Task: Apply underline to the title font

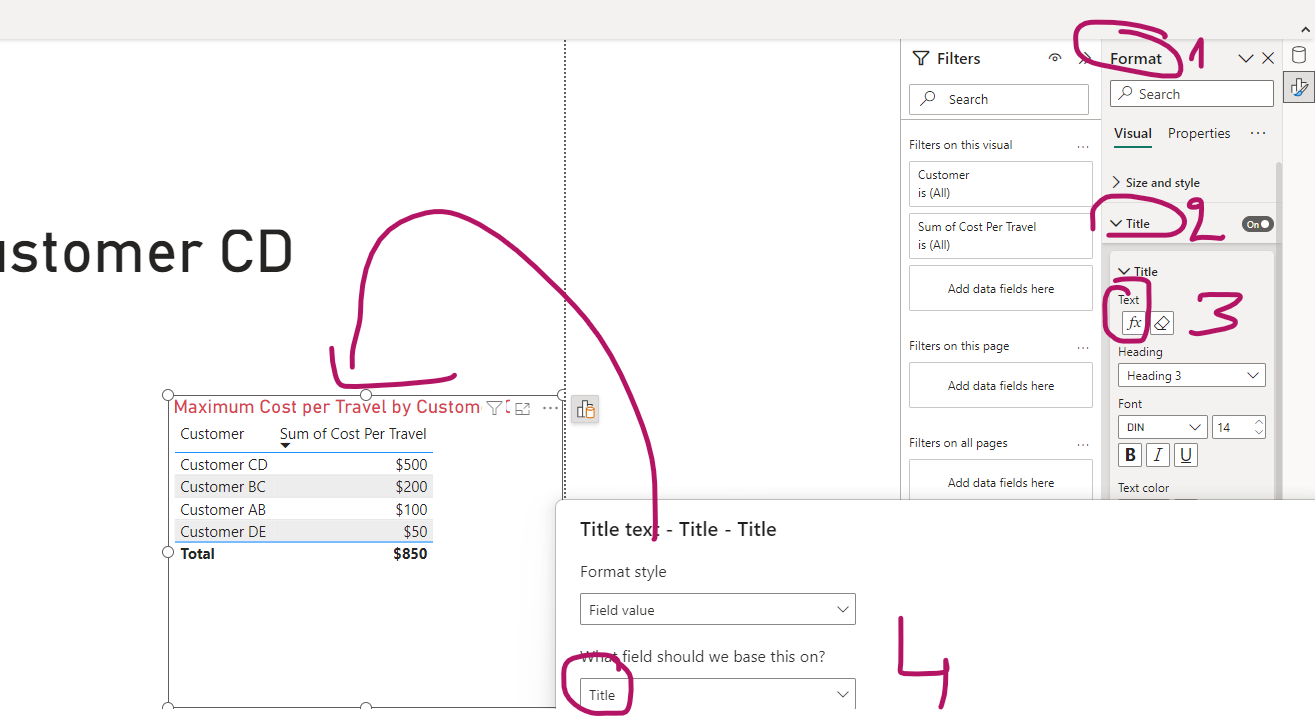Action: 1186,455
